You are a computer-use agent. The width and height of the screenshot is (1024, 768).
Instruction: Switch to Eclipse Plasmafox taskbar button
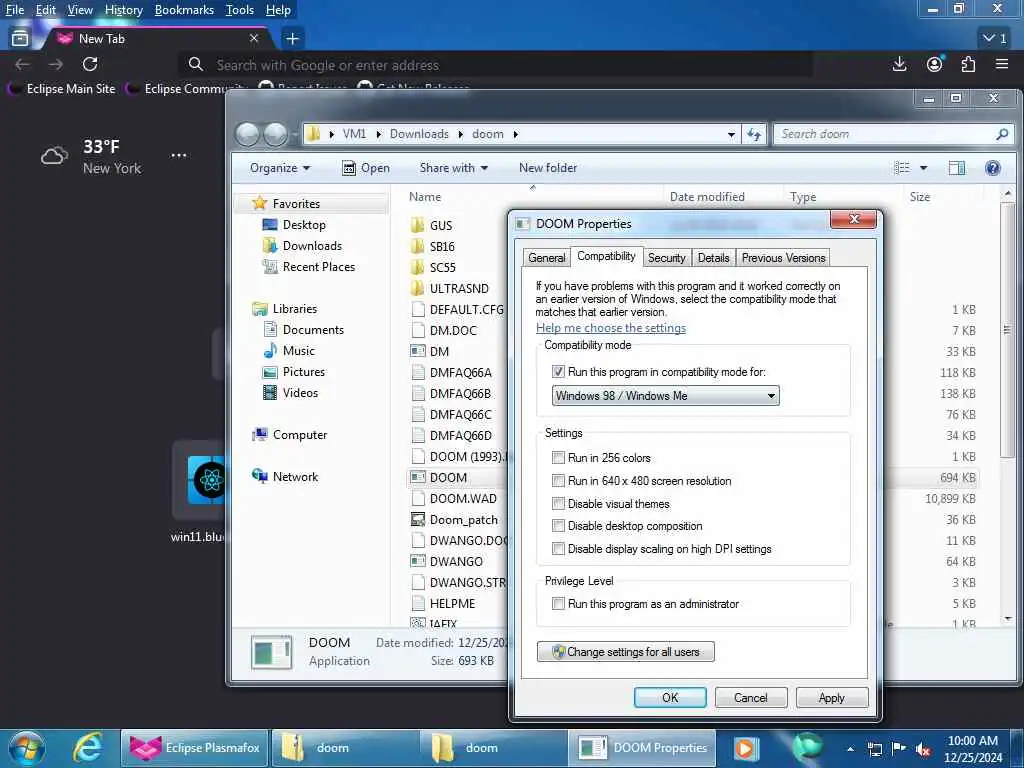coord(195,748)
